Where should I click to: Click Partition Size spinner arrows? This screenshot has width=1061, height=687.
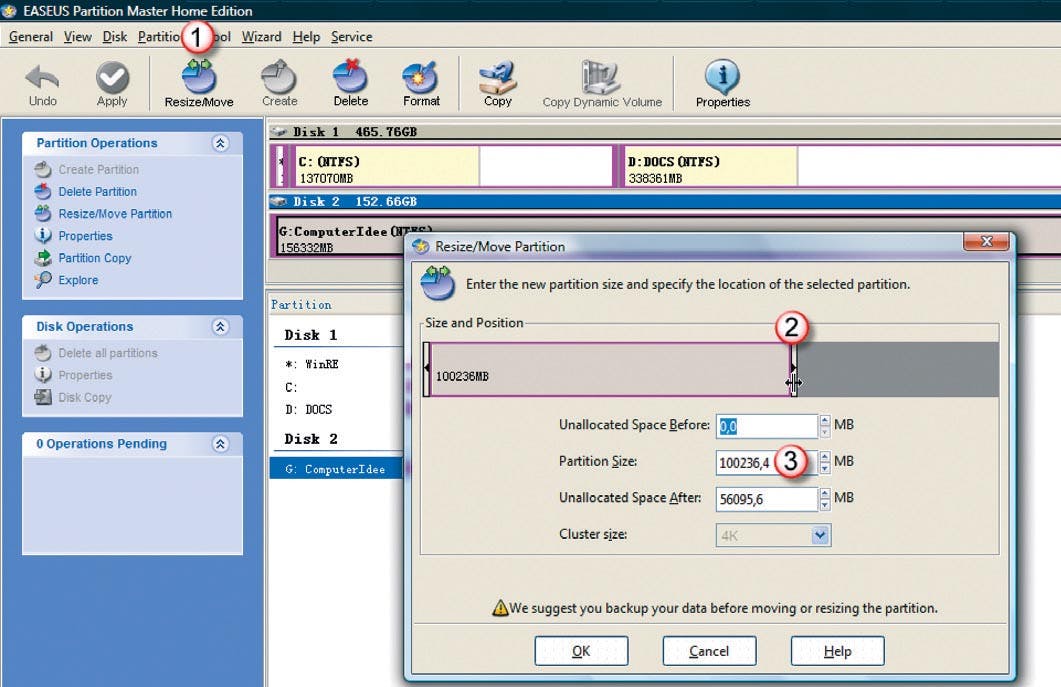coord(824,462)
